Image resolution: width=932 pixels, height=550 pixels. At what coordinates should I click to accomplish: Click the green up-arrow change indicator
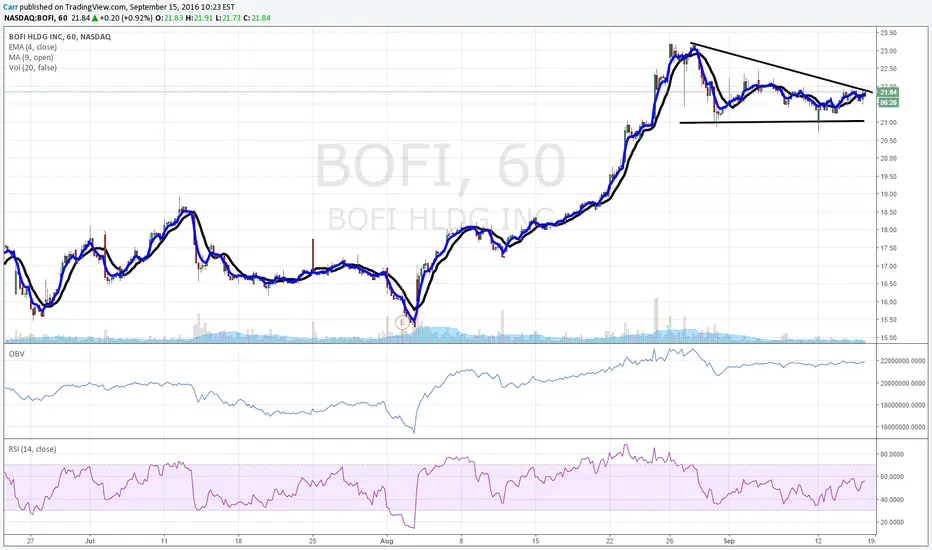click(95, 18)
